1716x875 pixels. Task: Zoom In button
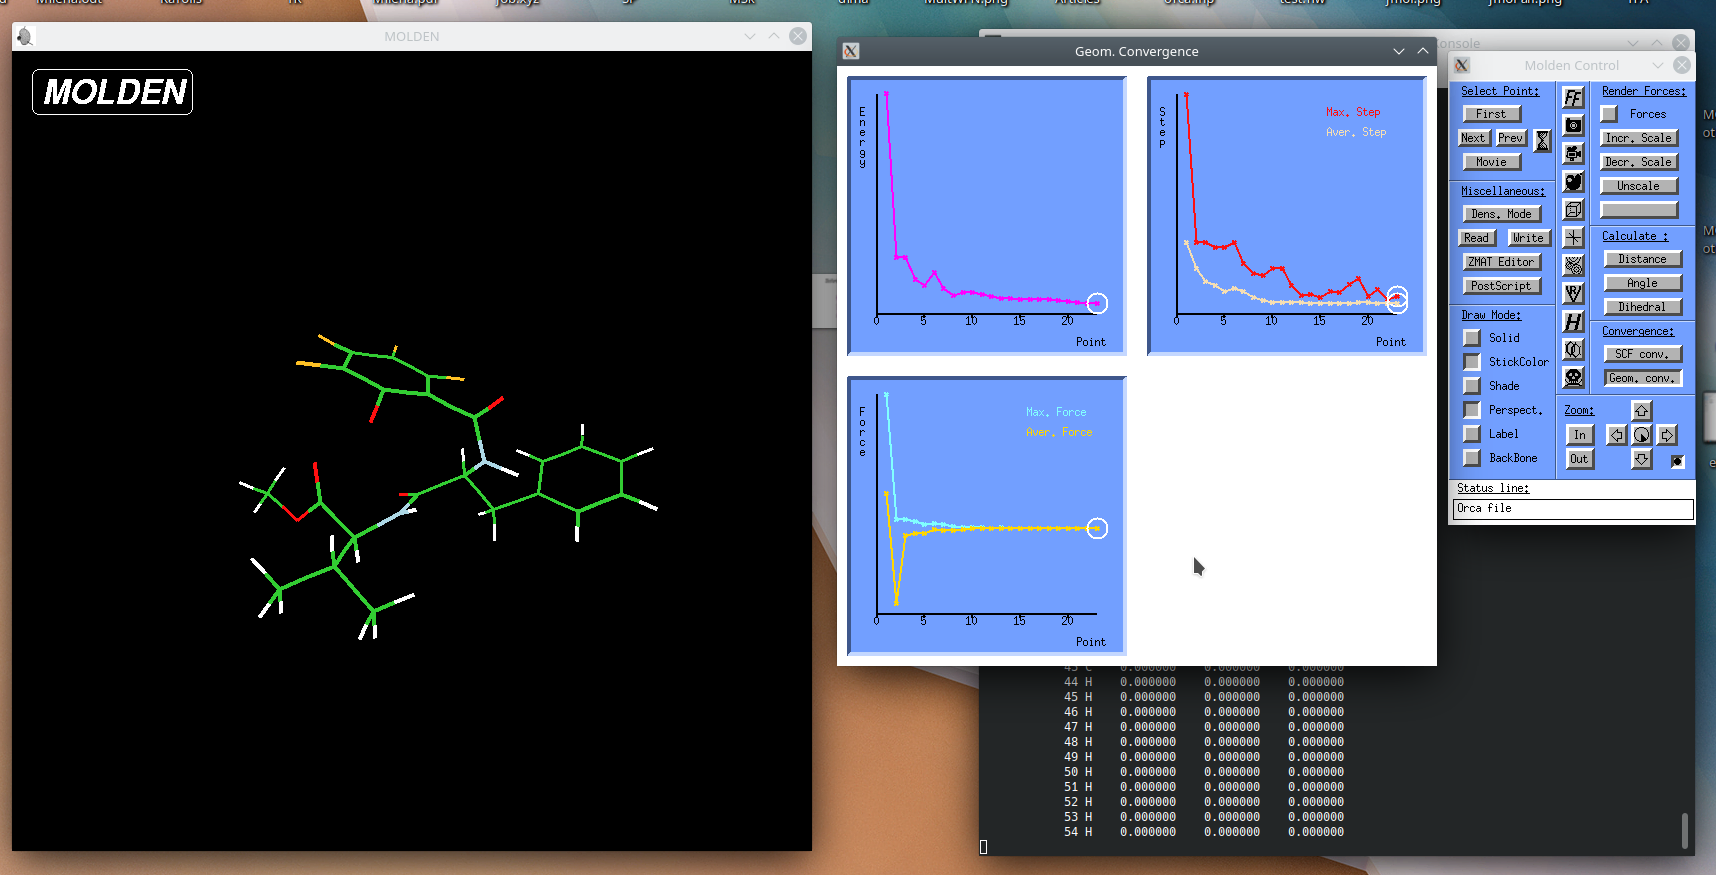click(x=1580, y=435)
